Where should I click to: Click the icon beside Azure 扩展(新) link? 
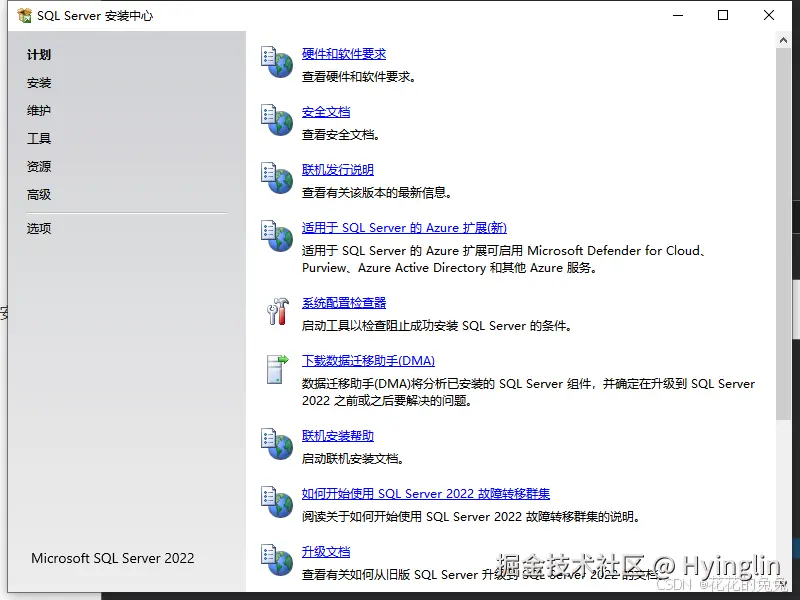coord(277,236)
